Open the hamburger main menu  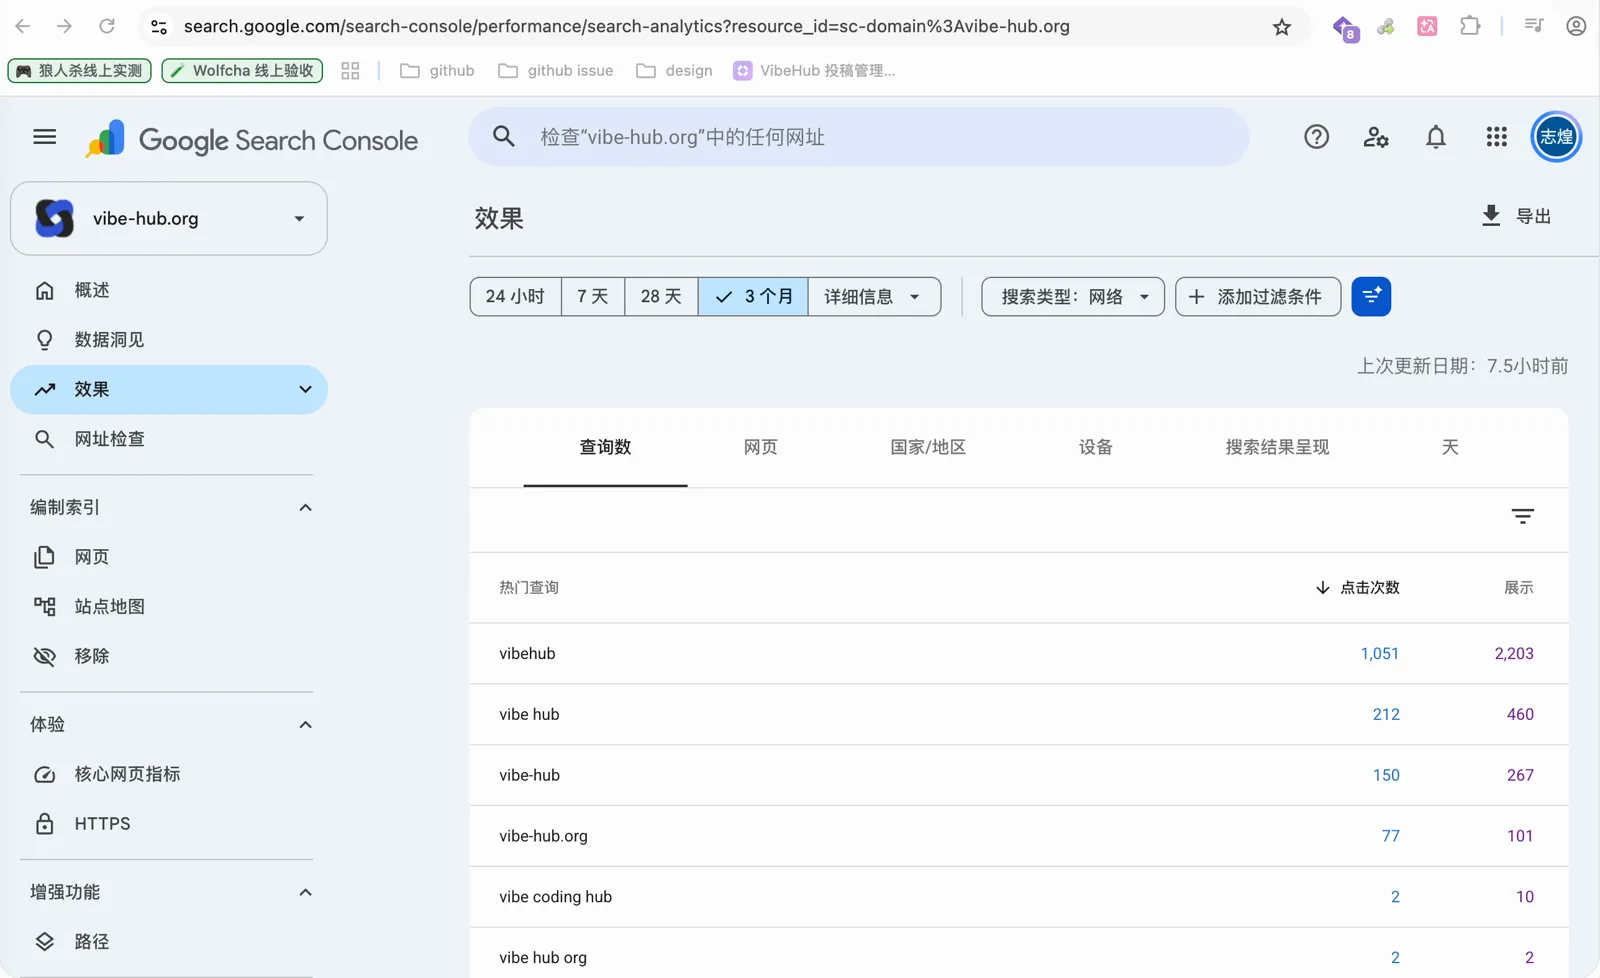tap(44, 137)
